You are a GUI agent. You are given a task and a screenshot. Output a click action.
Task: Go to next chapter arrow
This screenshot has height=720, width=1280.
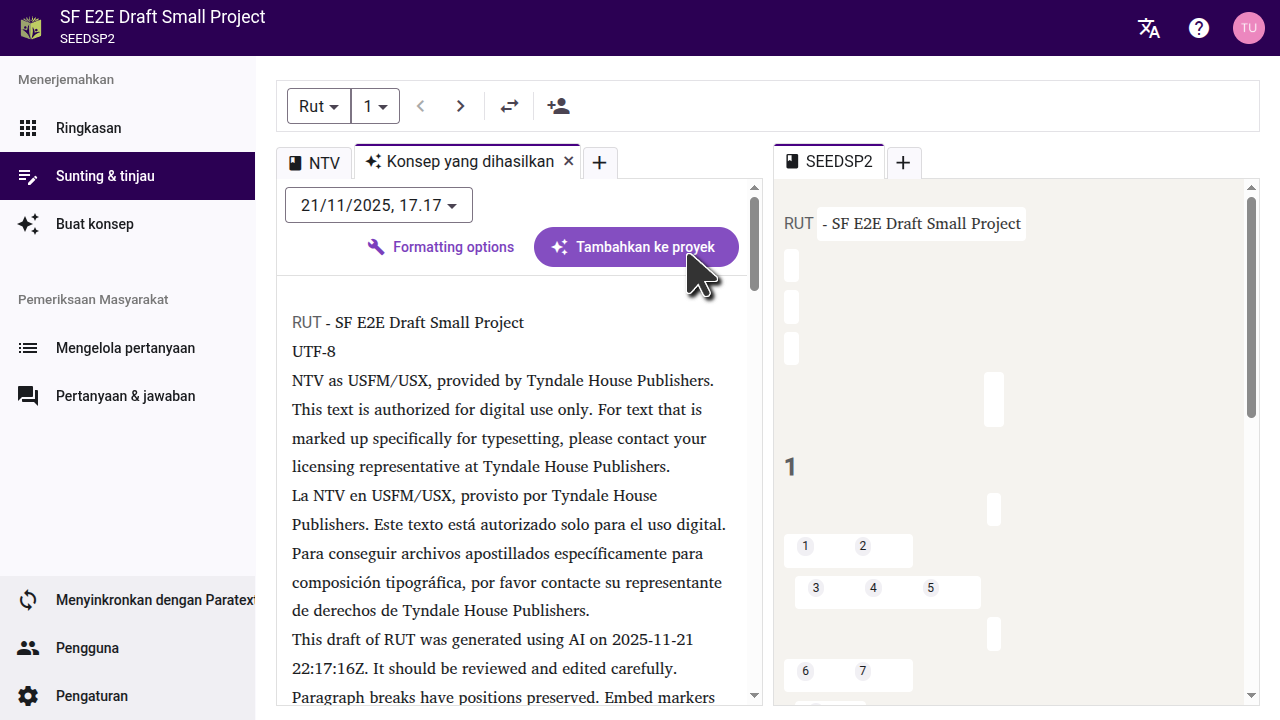coord(460,106)
